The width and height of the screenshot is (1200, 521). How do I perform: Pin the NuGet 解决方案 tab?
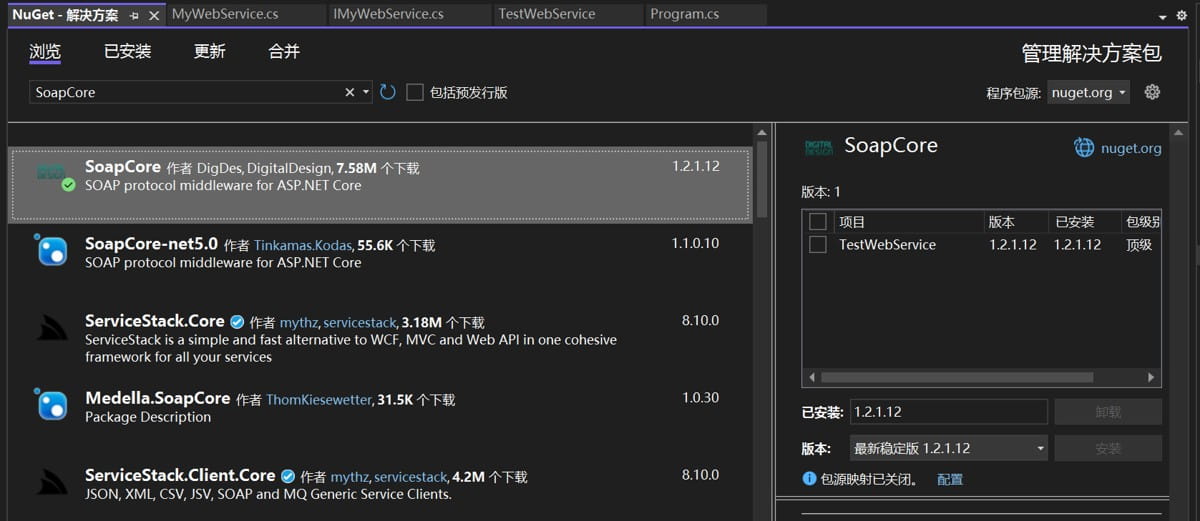tap(134, 15)
